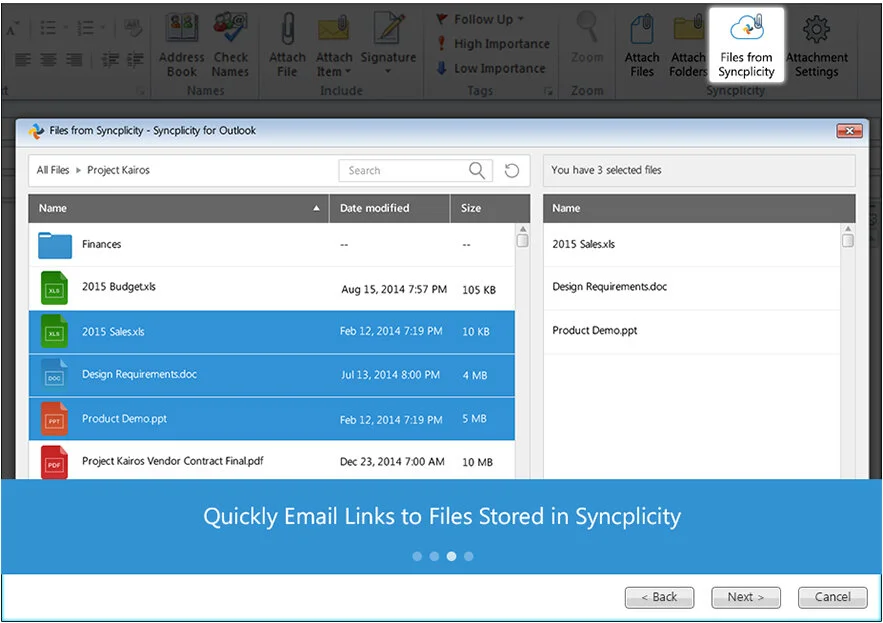Open the Address Book
The width and height of the screenshot is (883, 623).
(x=181, y=46)
